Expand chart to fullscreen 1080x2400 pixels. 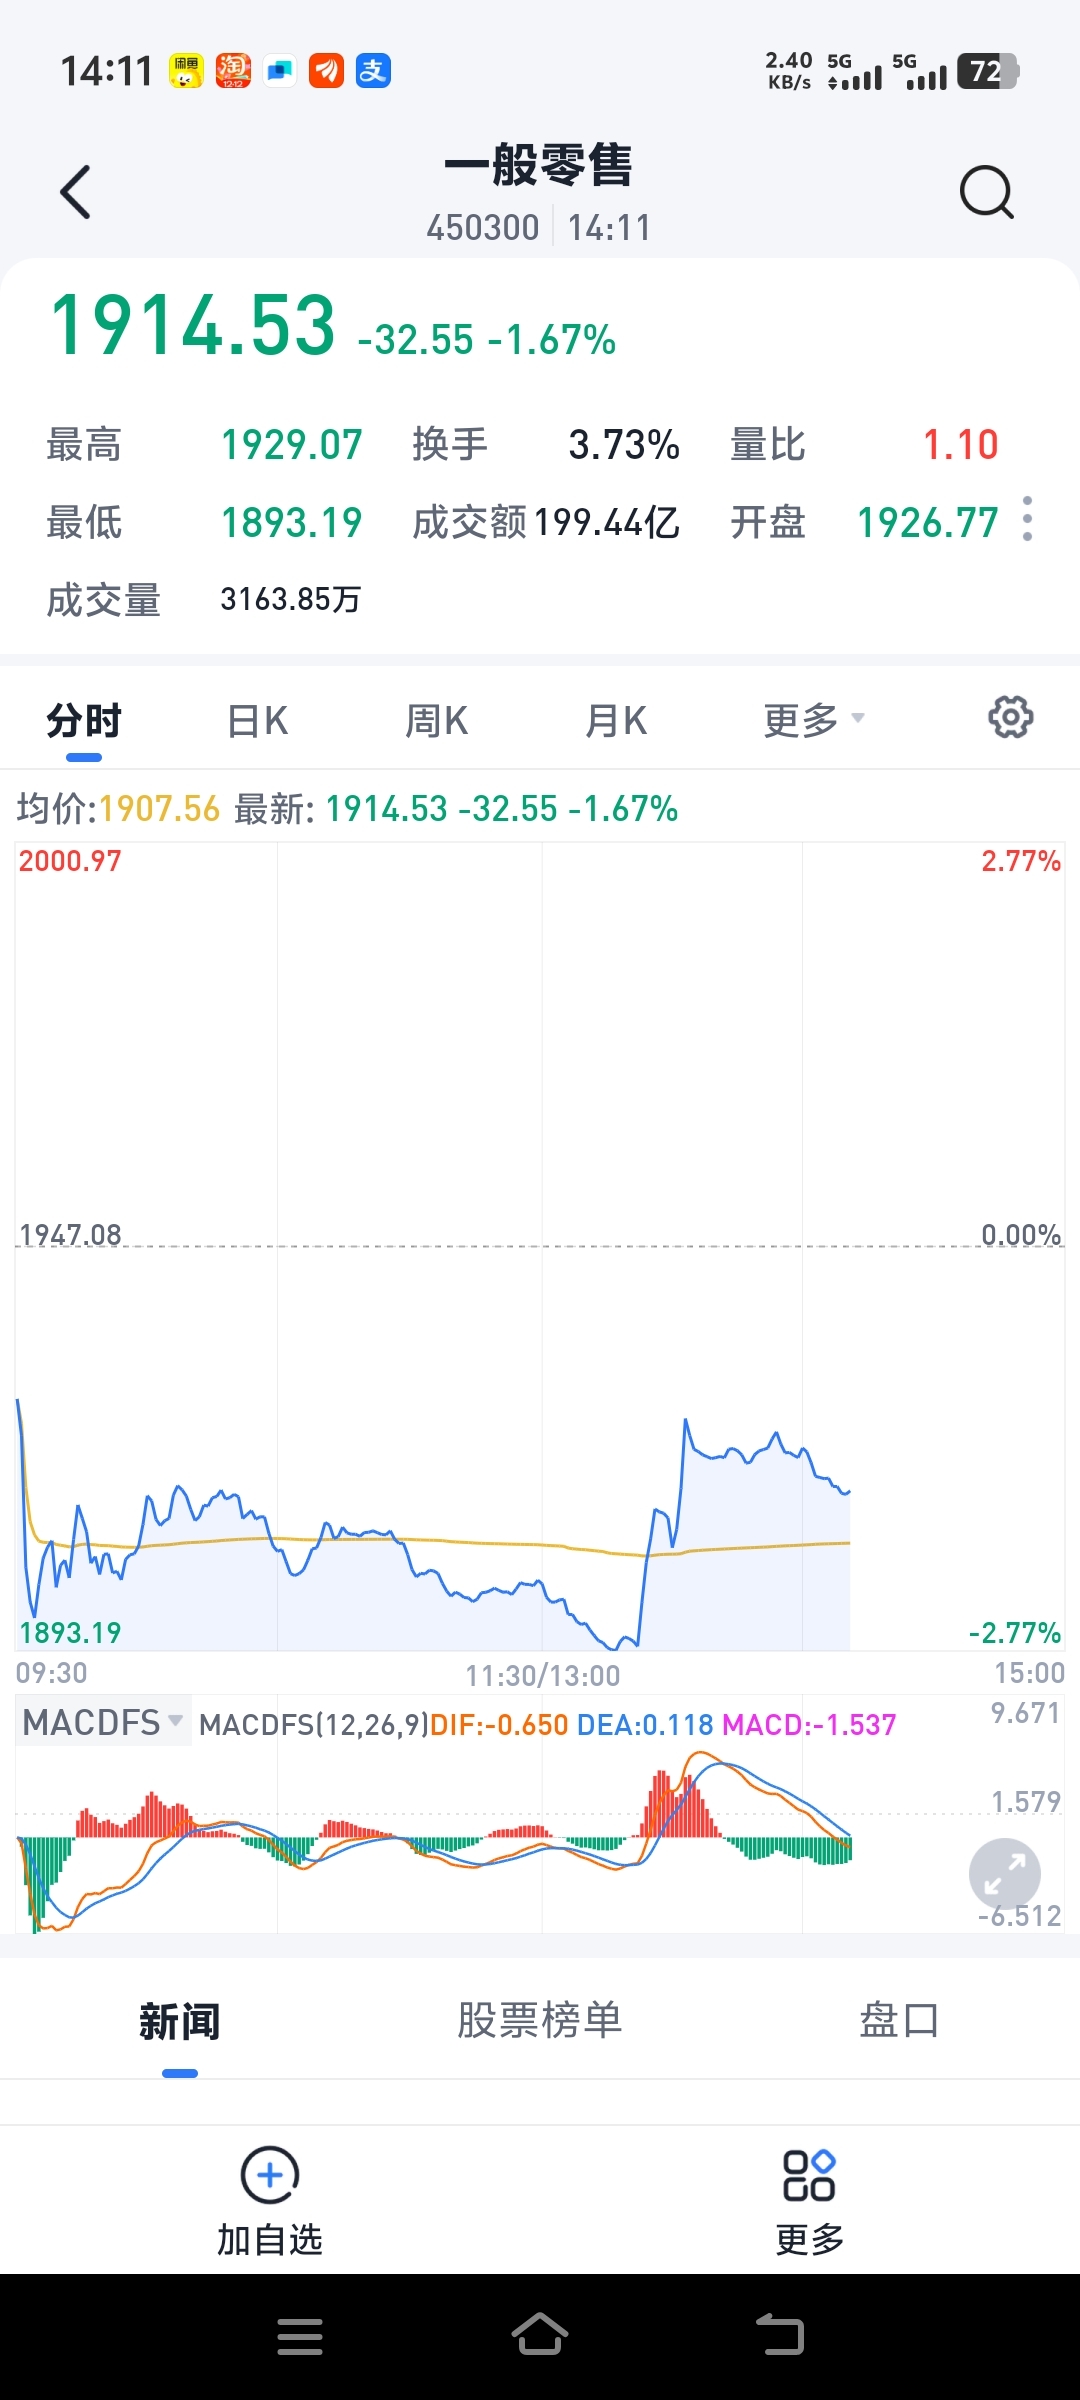1004,1874
